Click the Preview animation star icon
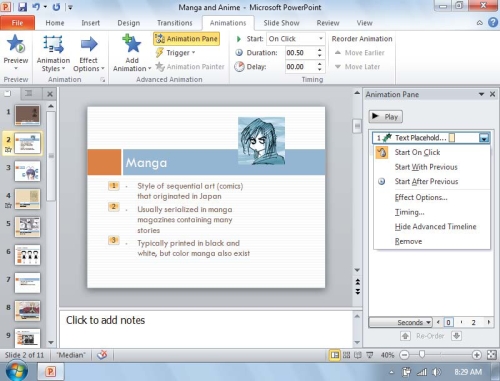Screen dimensions: 500x381 [x=16, y=44]
